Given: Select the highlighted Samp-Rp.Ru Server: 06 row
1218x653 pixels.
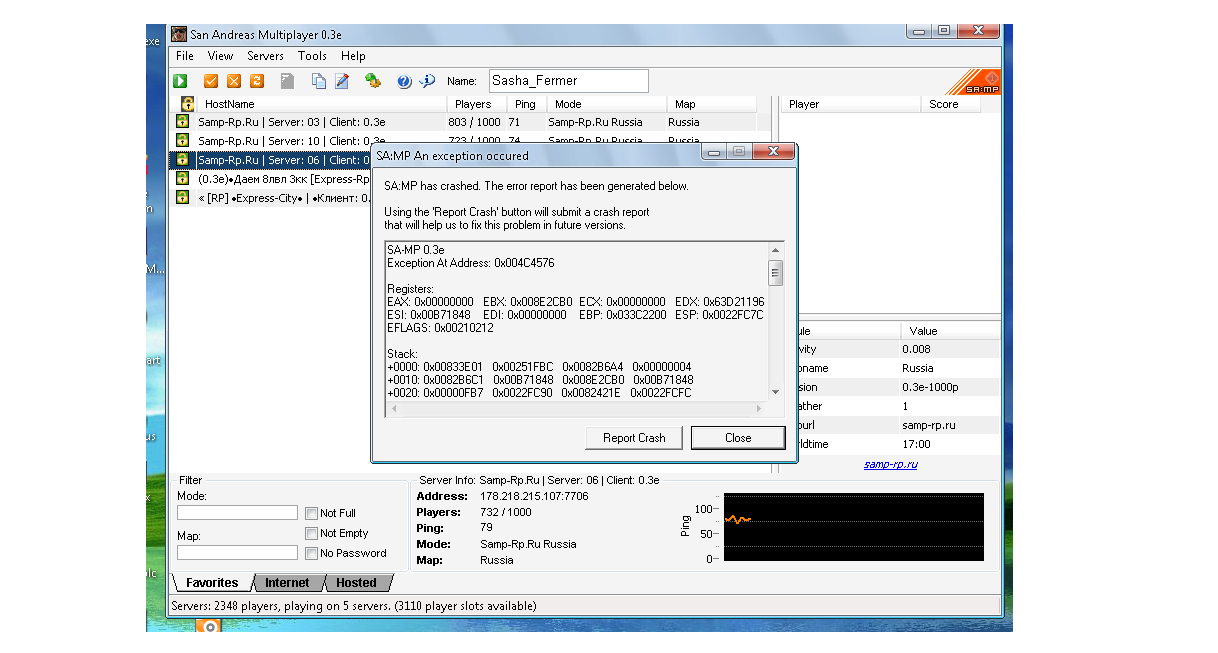Looking at the screenshot, I should coord(270,160).
